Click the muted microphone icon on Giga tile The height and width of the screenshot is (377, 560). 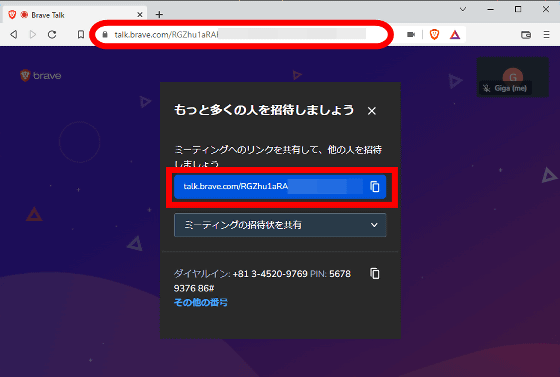tap(486, 88)
